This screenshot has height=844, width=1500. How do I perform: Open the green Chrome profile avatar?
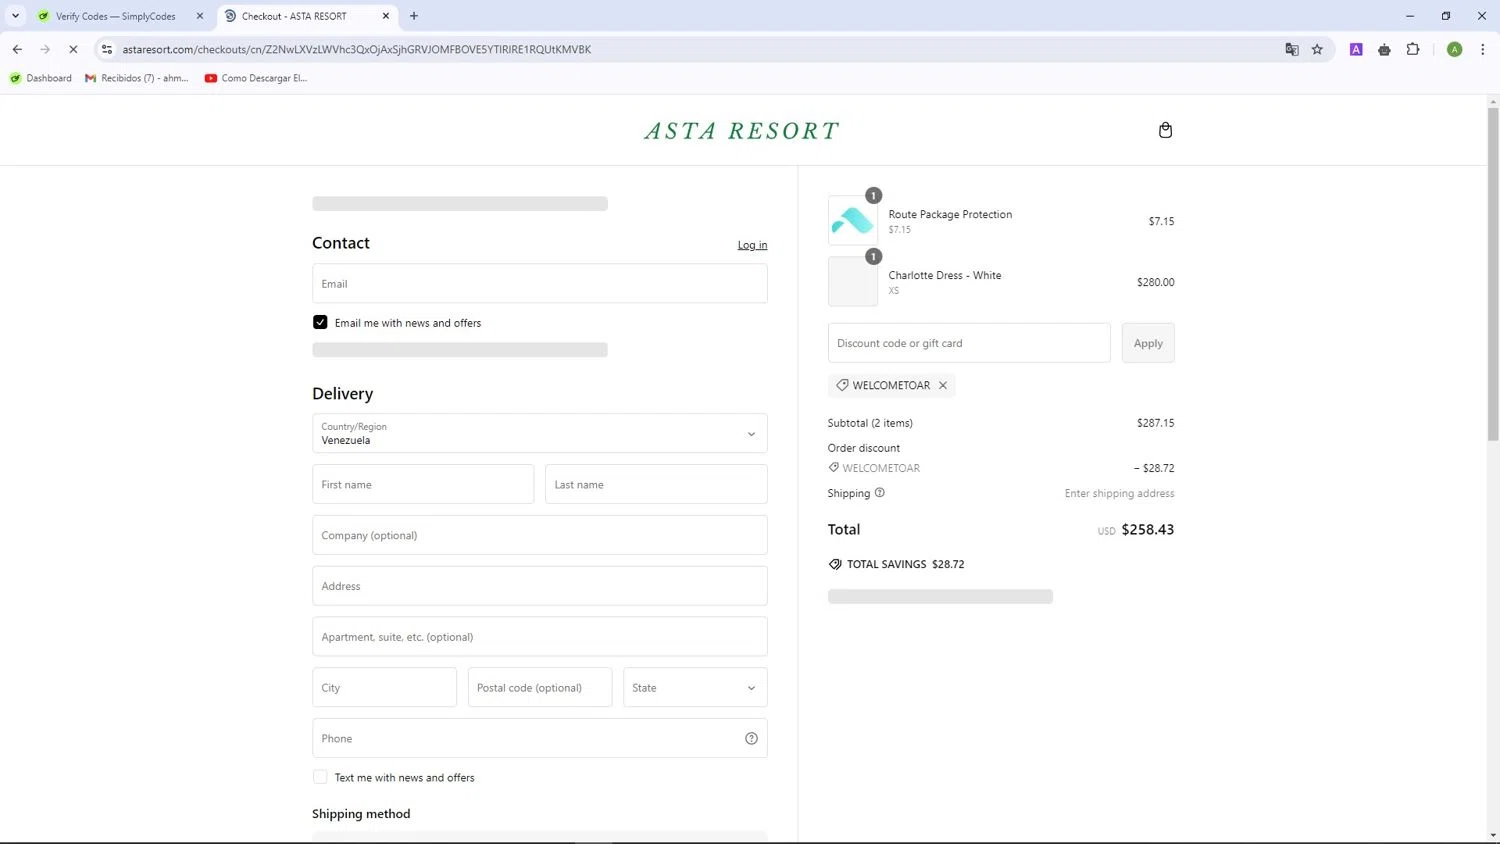[1455, 49]
